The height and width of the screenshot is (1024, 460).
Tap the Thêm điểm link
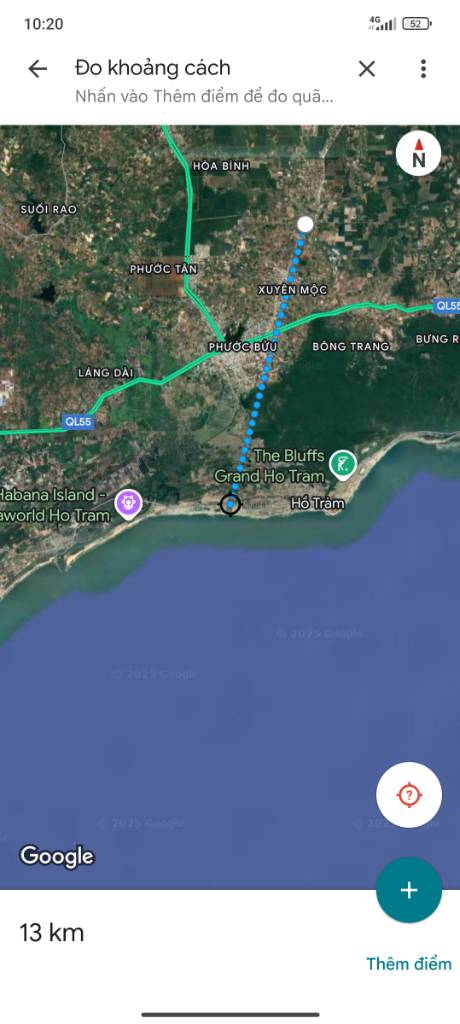point(408,963)
